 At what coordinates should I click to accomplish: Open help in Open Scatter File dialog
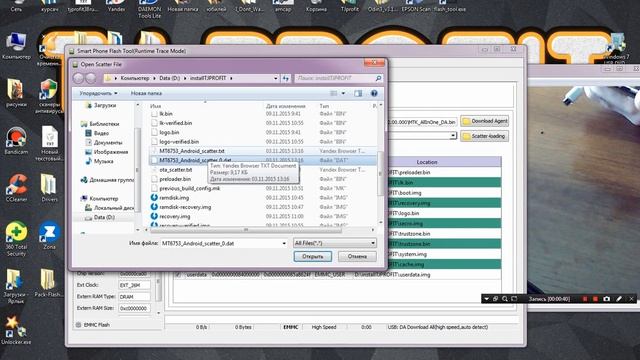tap(374, 93)
